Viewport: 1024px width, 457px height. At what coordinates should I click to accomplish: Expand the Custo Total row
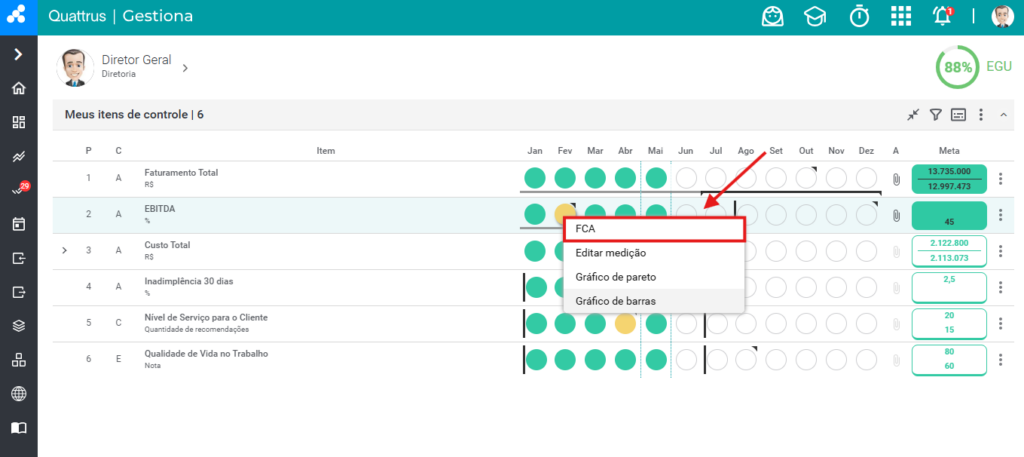click(x=64, y=250)
